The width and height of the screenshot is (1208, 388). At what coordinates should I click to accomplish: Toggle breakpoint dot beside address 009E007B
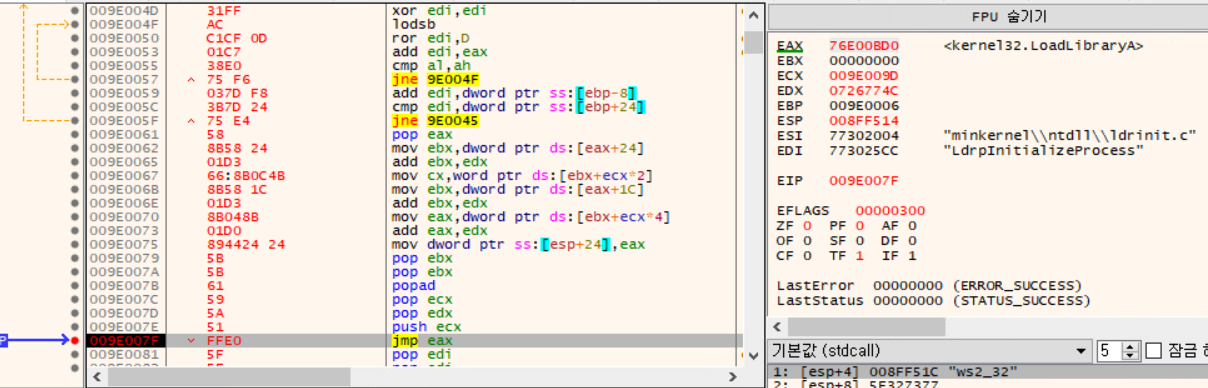(76, 286)
